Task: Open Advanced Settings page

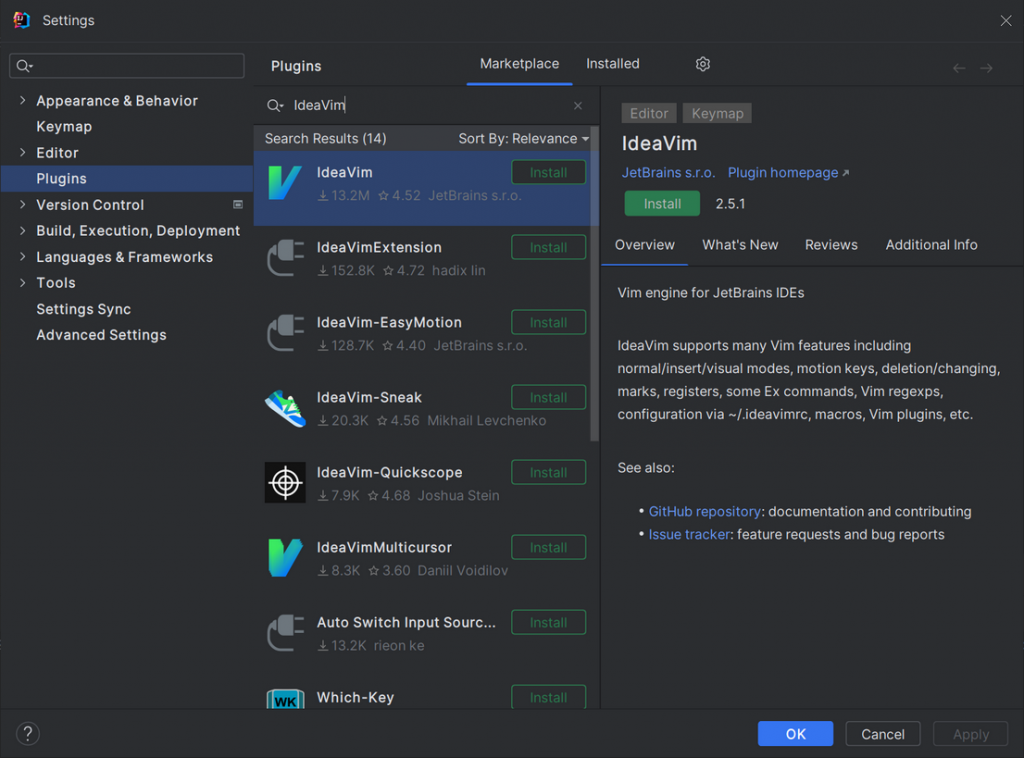Action: 101,335
